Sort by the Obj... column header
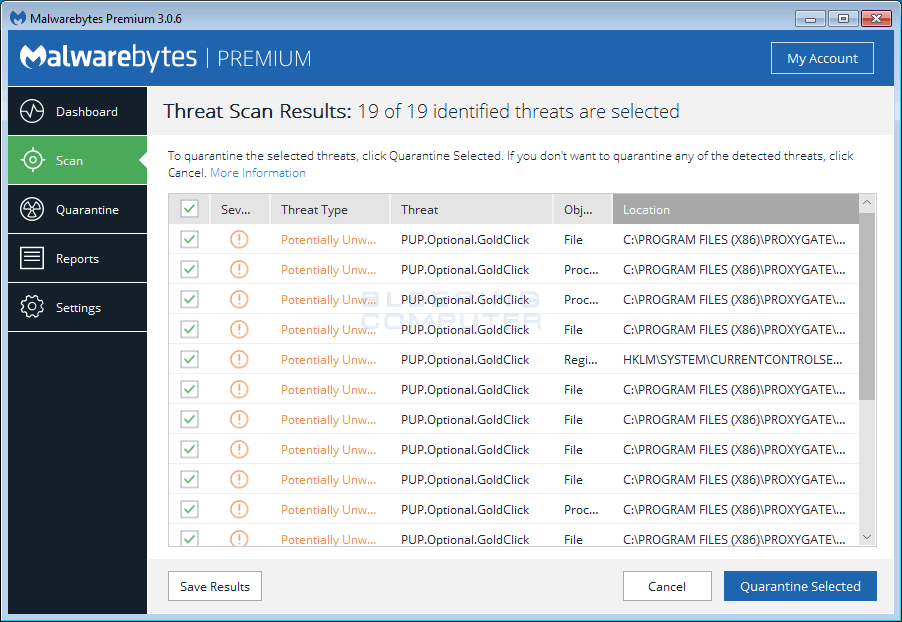 [x=582, y=209]
